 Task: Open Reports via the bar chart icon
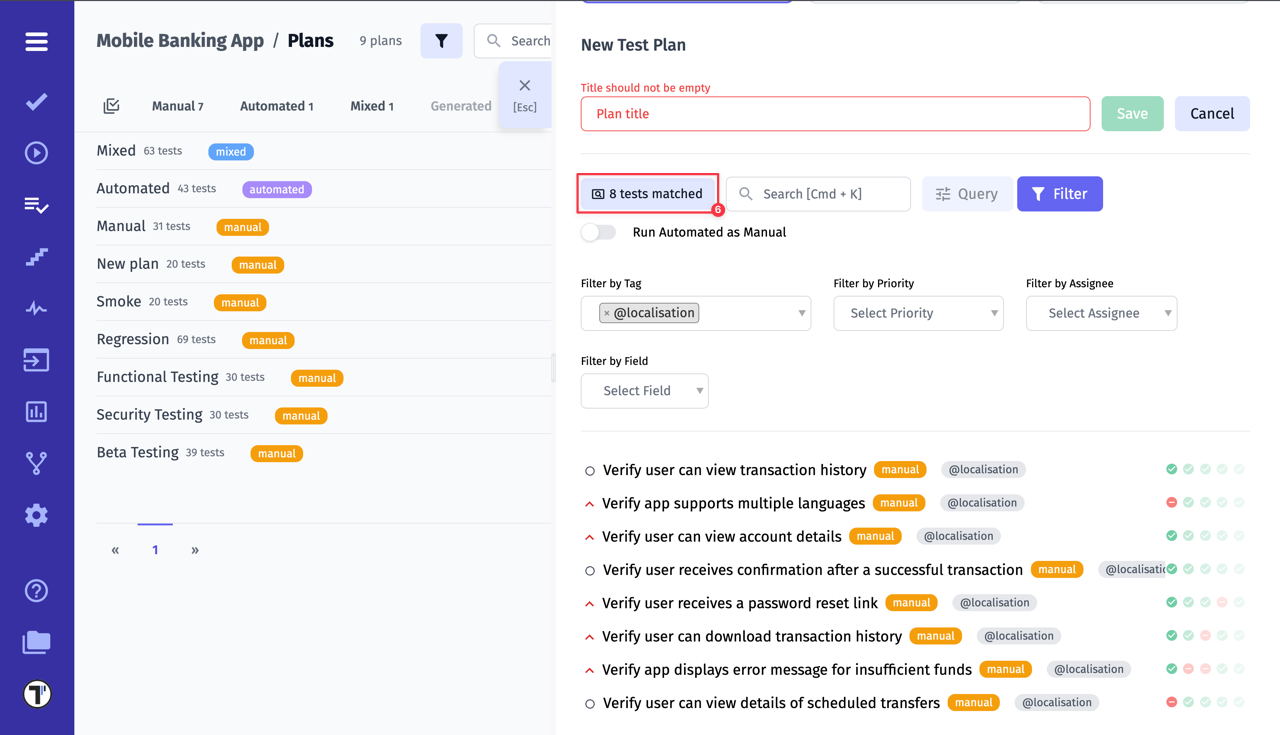pos(36,411)
